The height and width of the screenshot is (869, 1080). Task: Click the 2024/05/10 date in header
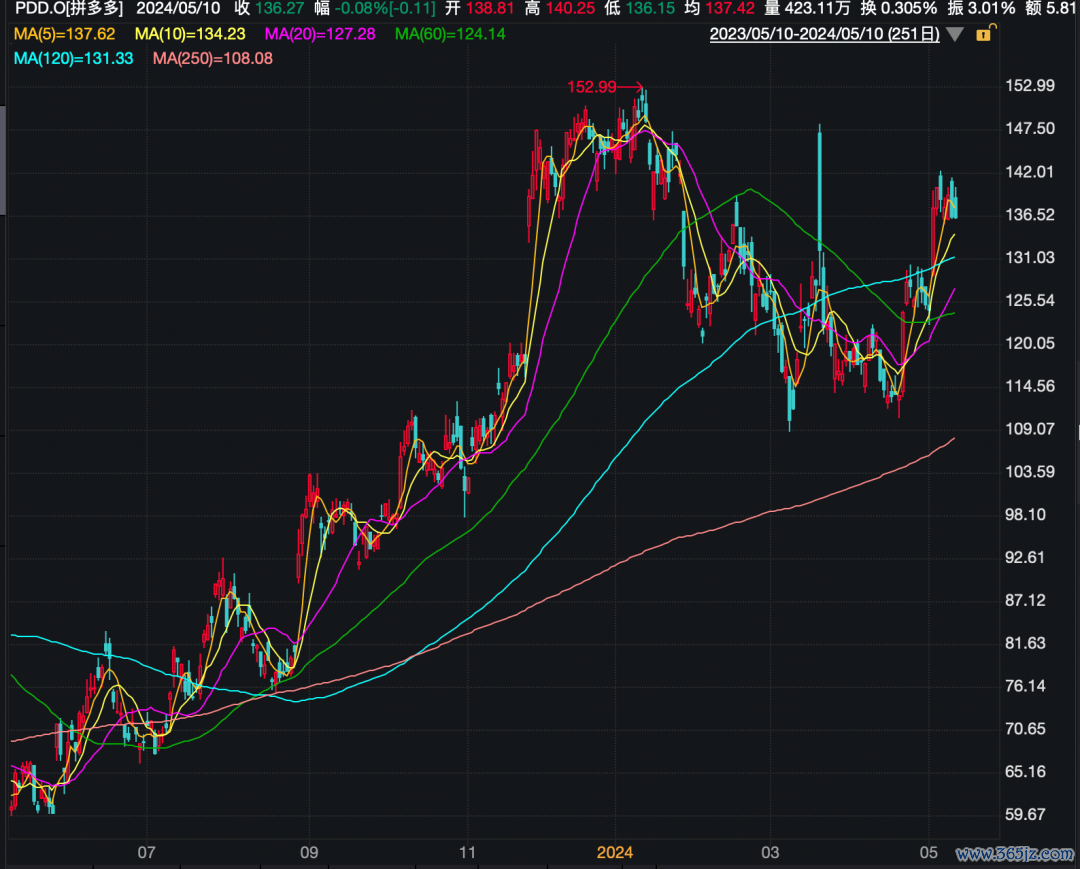pos(176,9)
